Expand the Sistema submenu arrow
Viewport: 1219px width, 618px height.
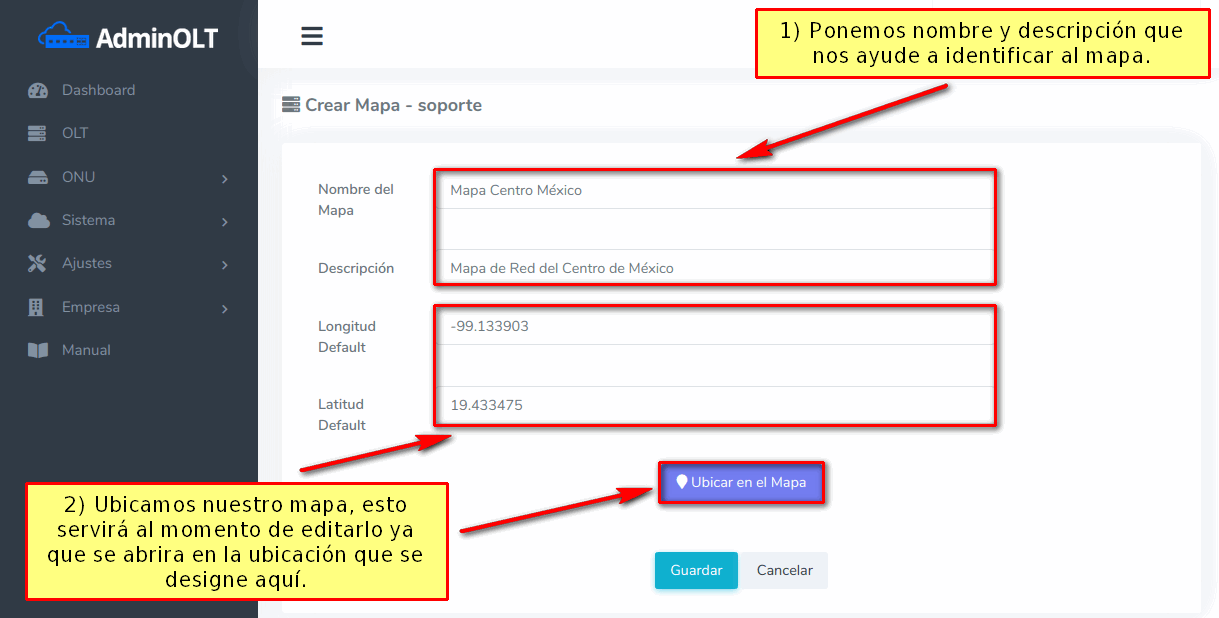click(x=225, y=222)
